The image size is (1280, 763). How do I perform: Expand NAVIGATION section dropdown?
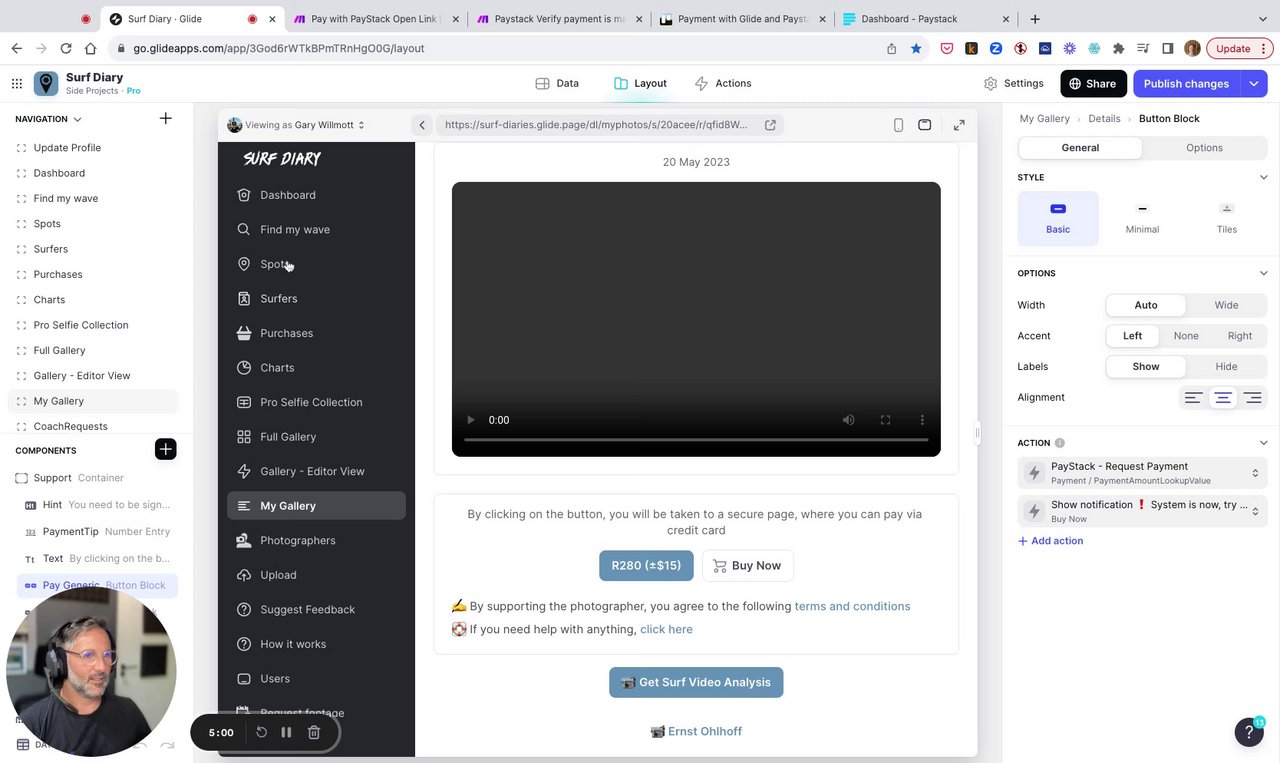tap(77, 119)
